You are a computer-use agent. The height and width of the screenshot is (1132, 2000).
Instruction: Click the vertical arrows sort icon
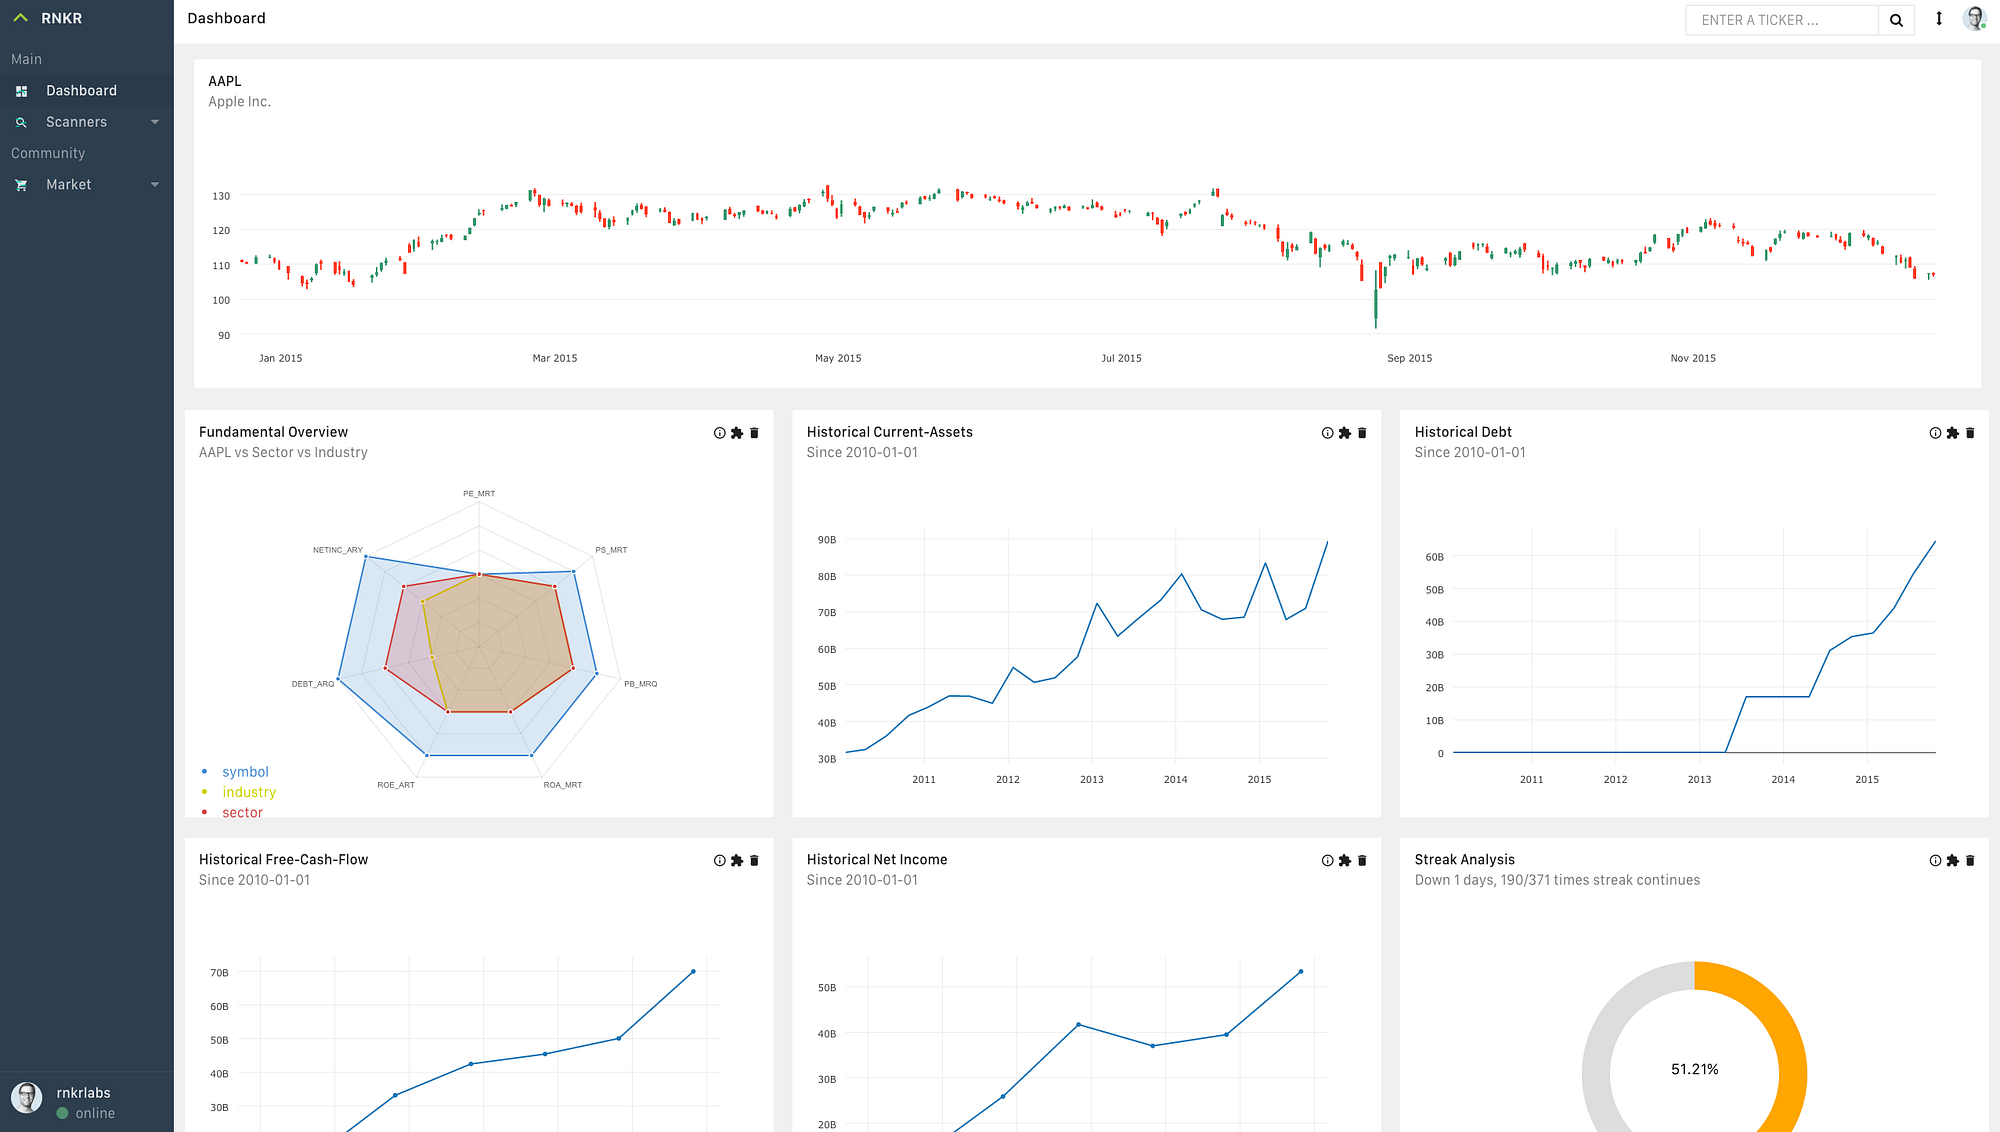(x=1939, y=19)
